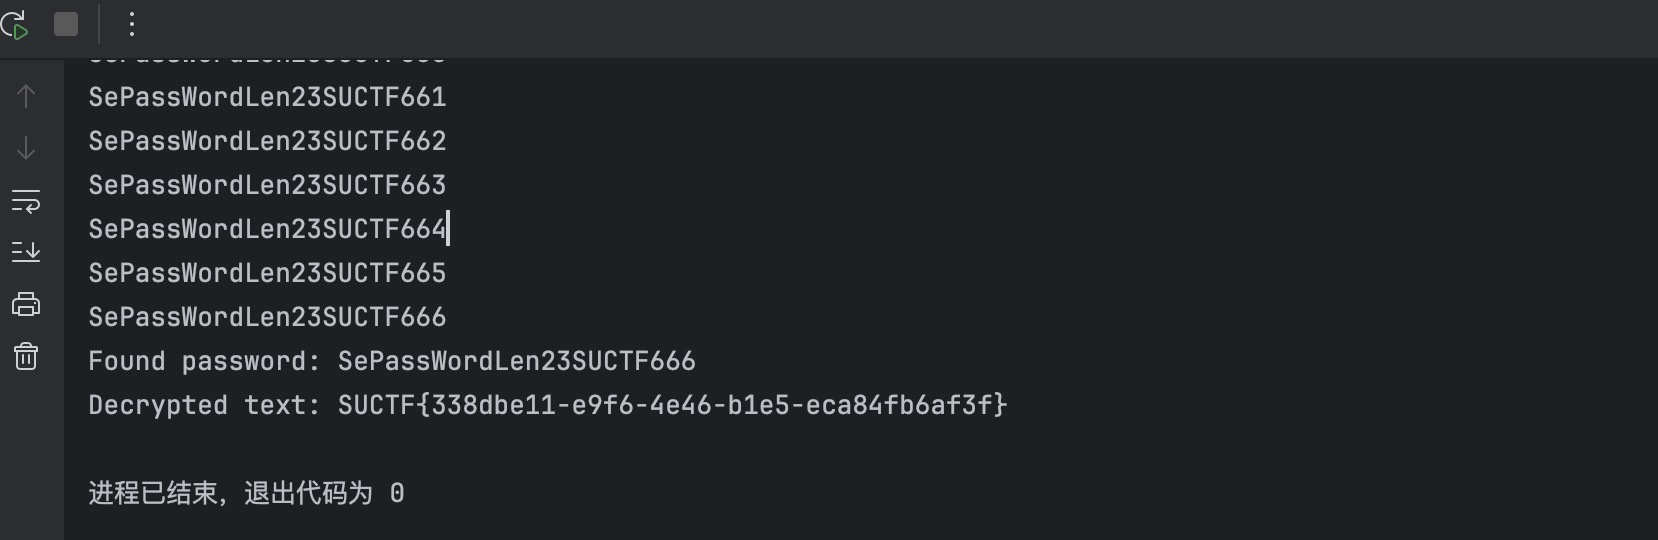
Task: Open the more options vertical dots menu
Action: (131, 24)
